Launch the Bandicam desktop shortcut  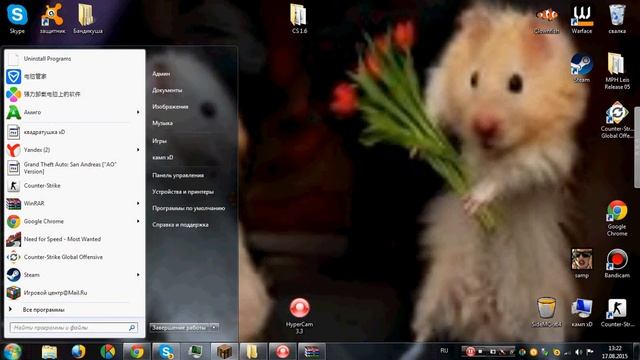pyautogui.click(x=617, y=264)
